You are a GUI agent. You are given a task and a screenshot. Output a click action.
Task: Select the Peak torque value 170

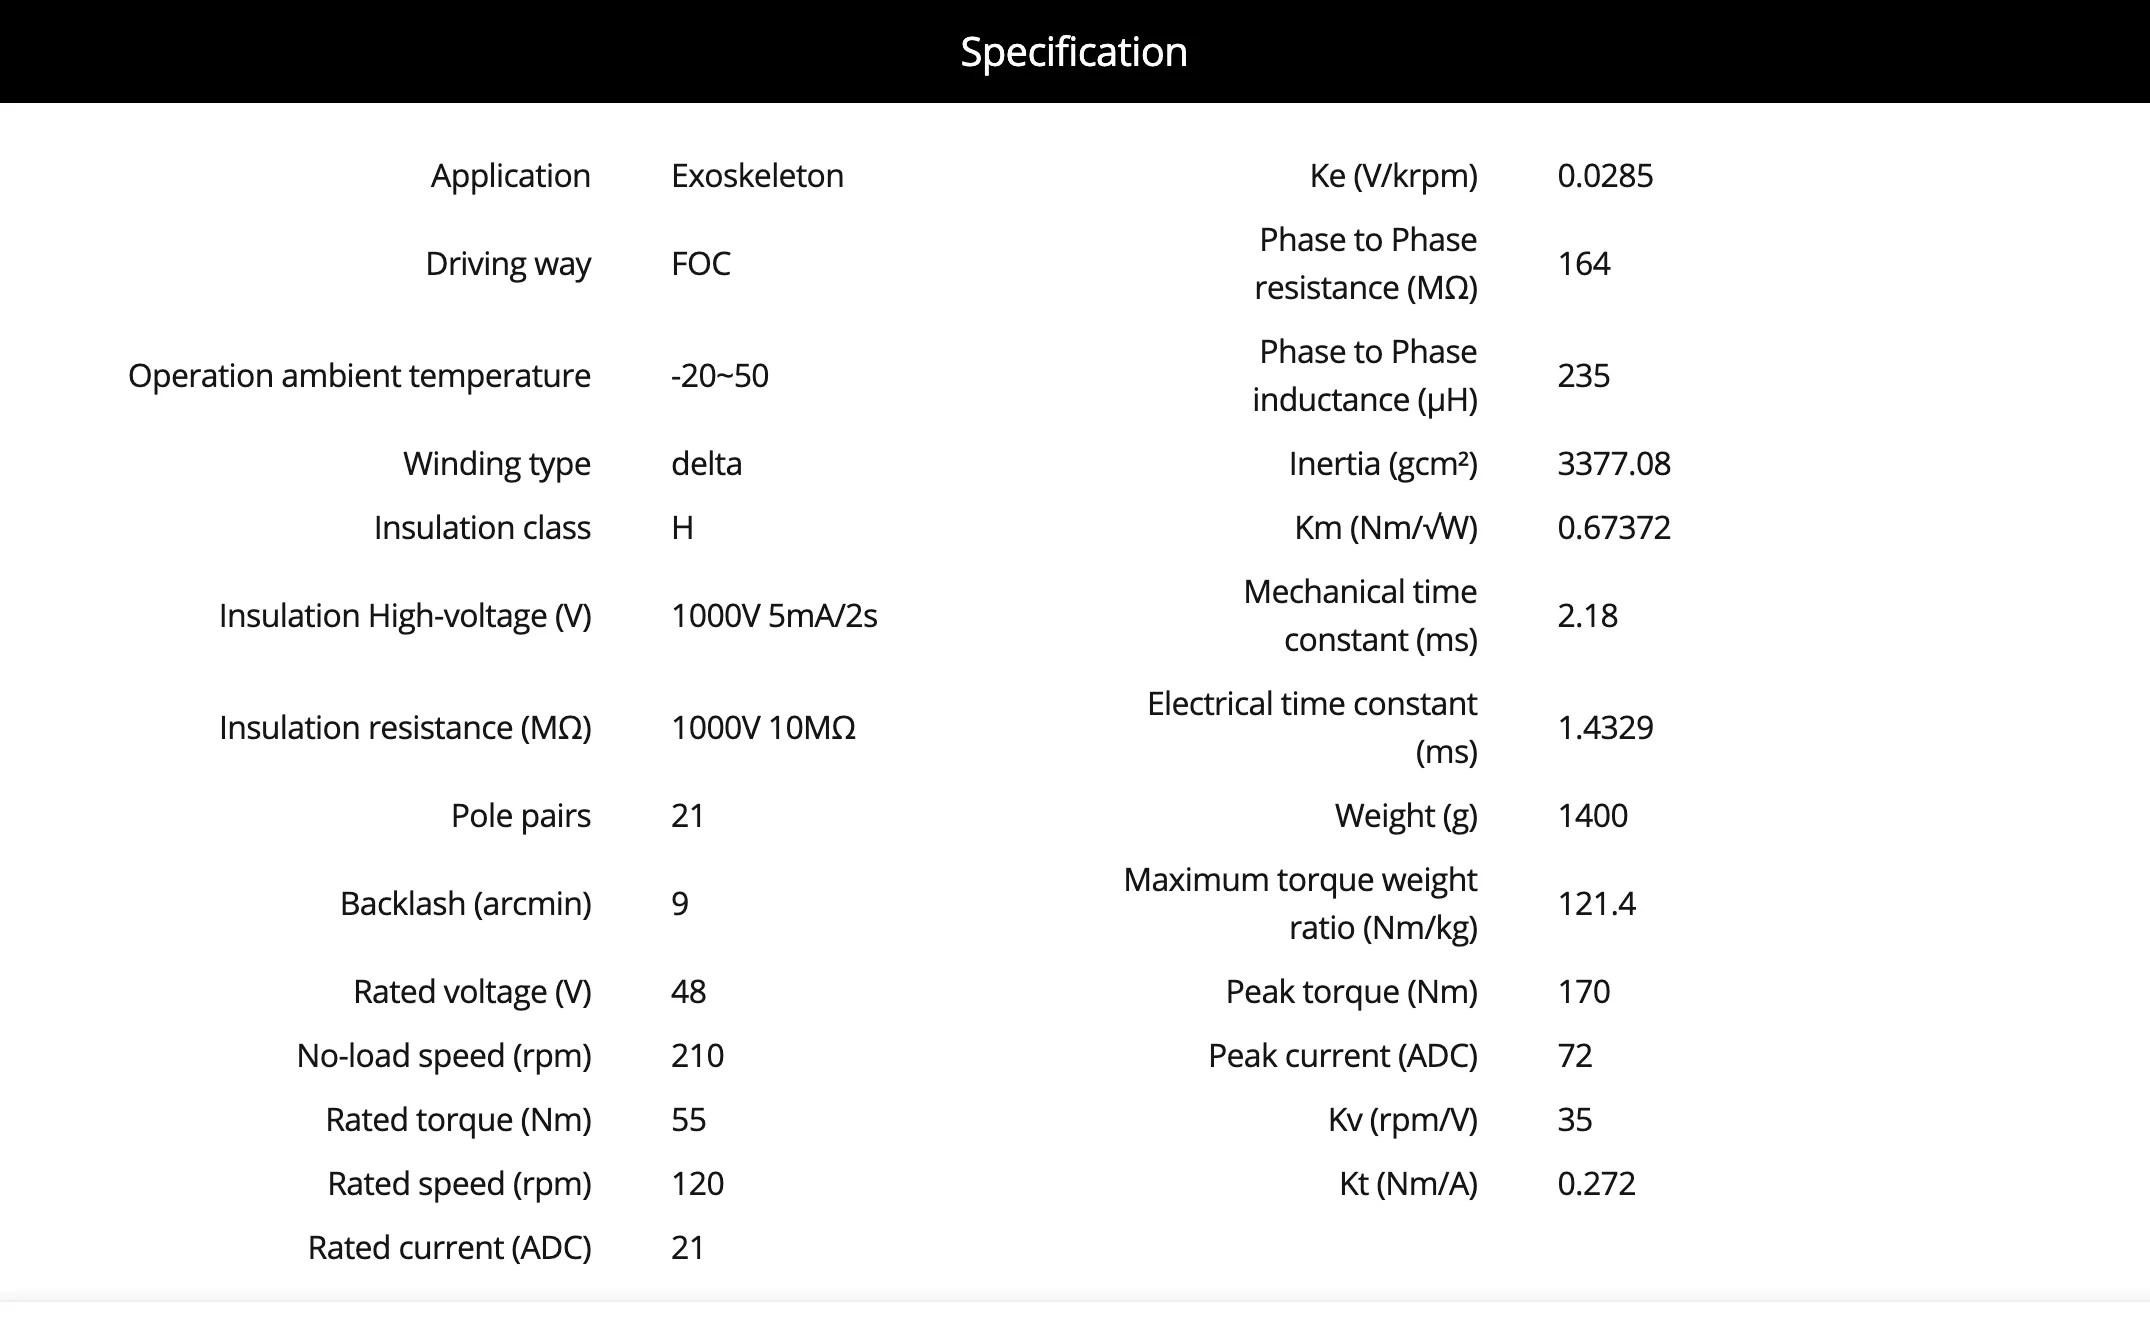click(1584, 992)
